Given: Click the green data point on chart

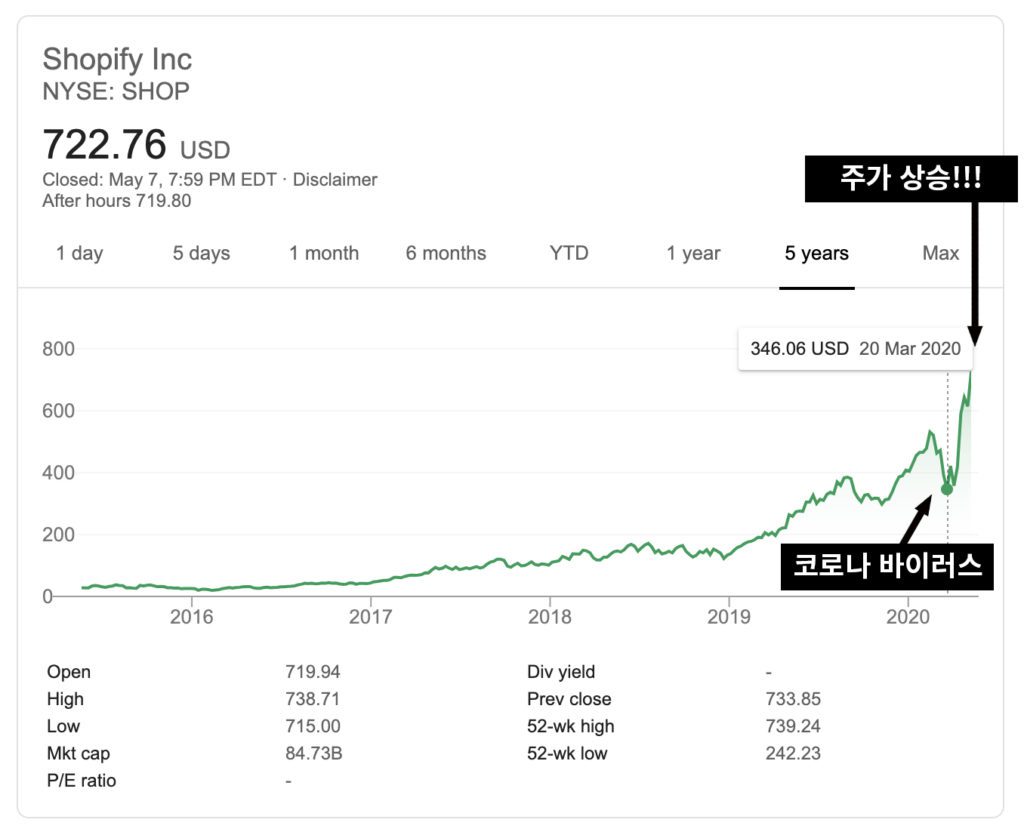Looking at the screenshot, I should click(947, 489).
